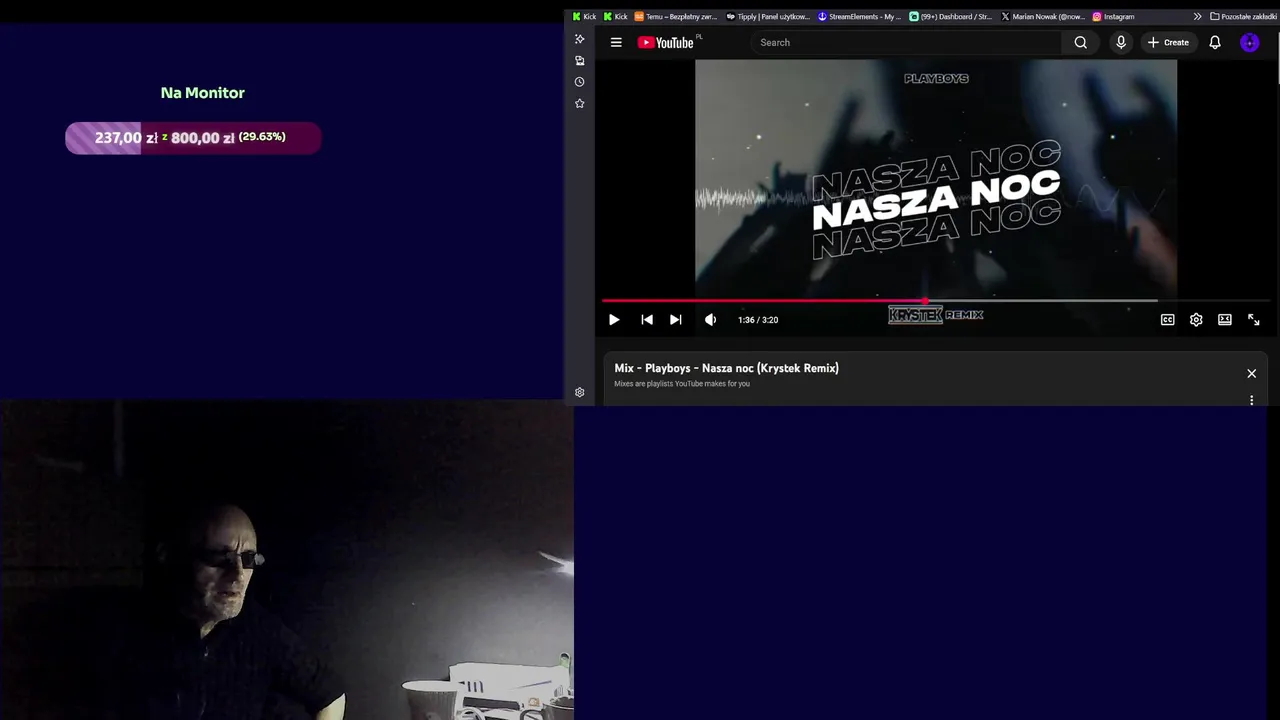
Task: Expand hidden bookmarks with the double chevron
Action: point(1197,16)
